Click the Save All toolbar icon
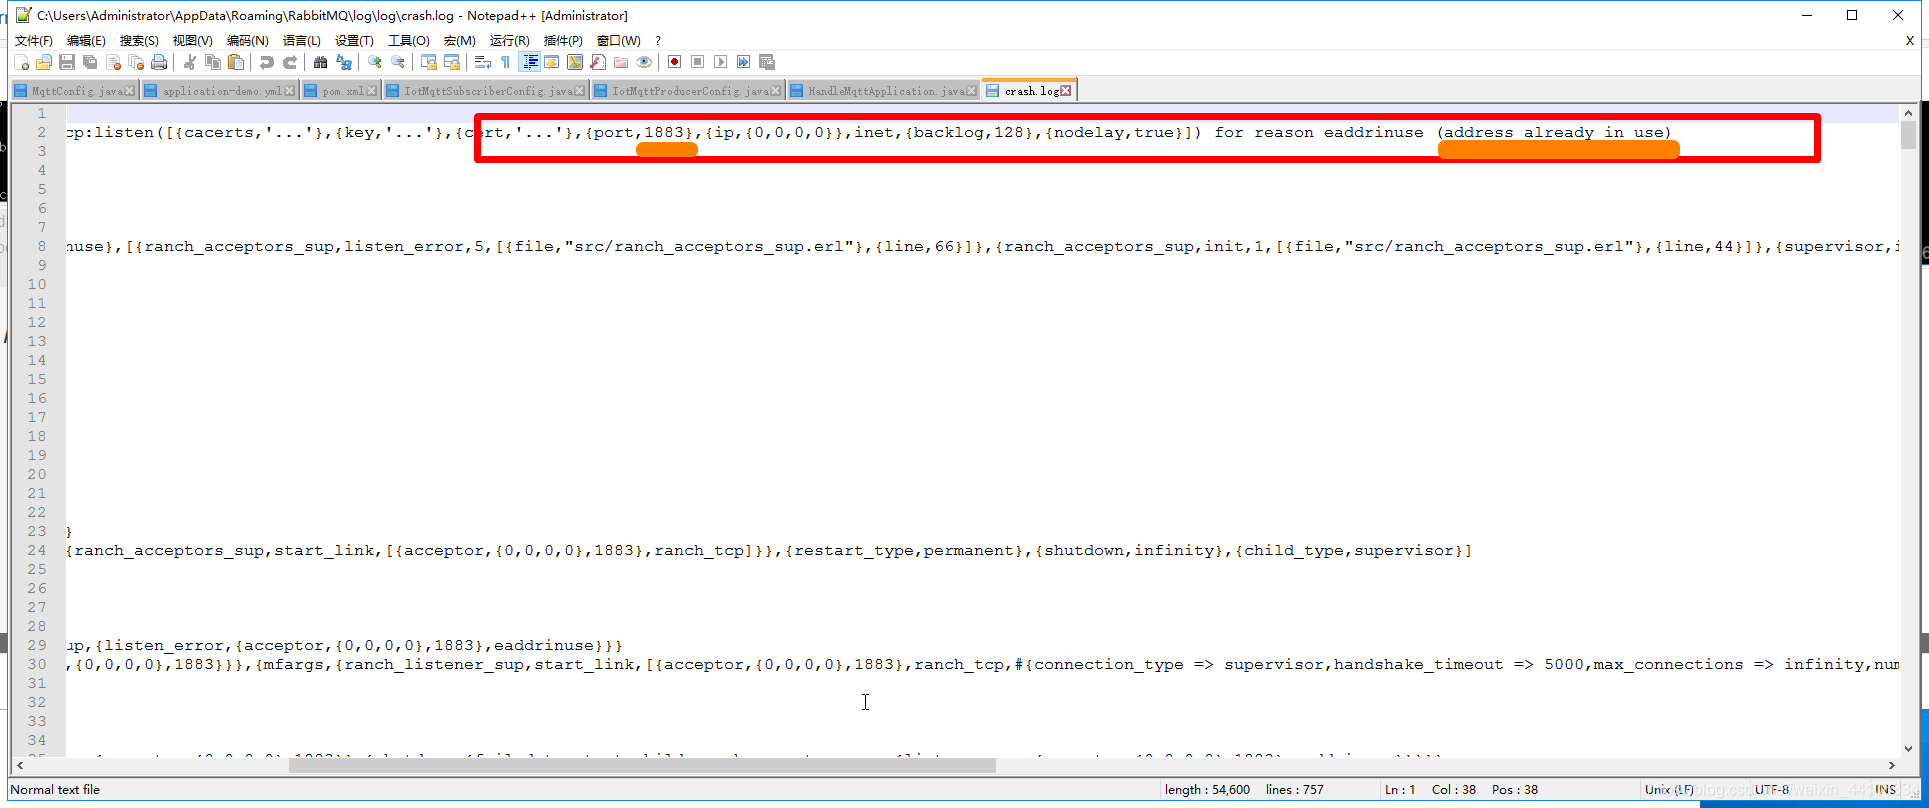This screenshot has height=808, width=1929. 90,62
